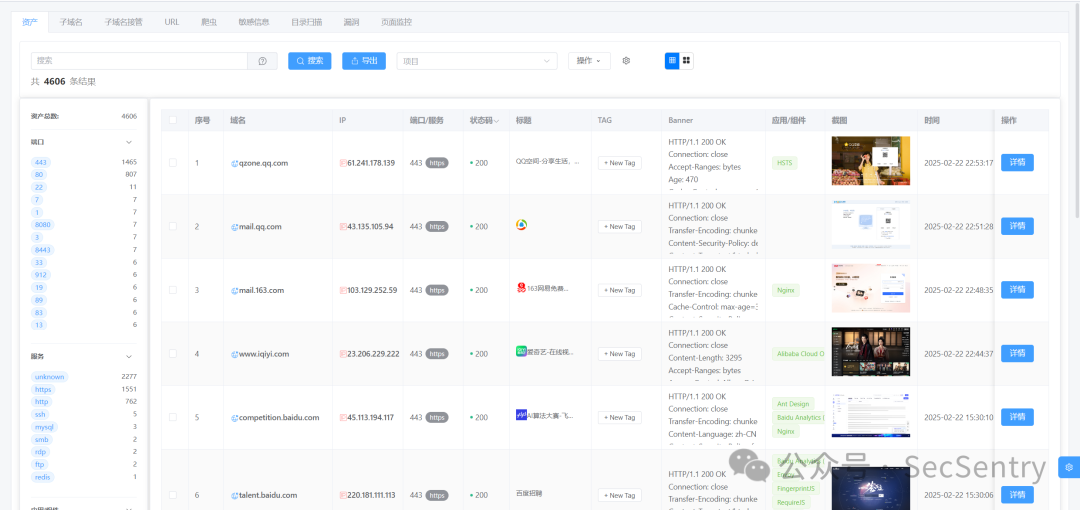The height and width of the screenshot is (510, 1080).
Task: Click the search help question-mark icon
Action: click(262, 61)
